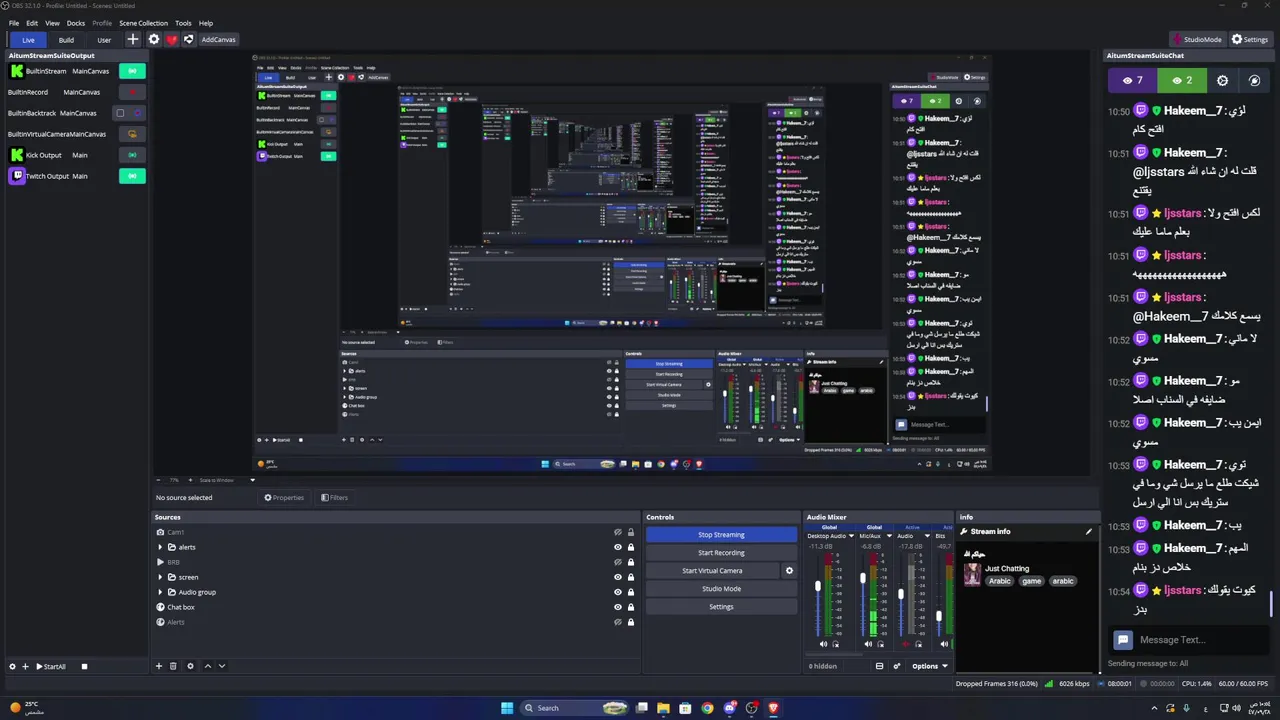Open Google Chrome from the taskbar
Image resolution: width=1280 pixels, height=720 pixels.
pos(708,708)
